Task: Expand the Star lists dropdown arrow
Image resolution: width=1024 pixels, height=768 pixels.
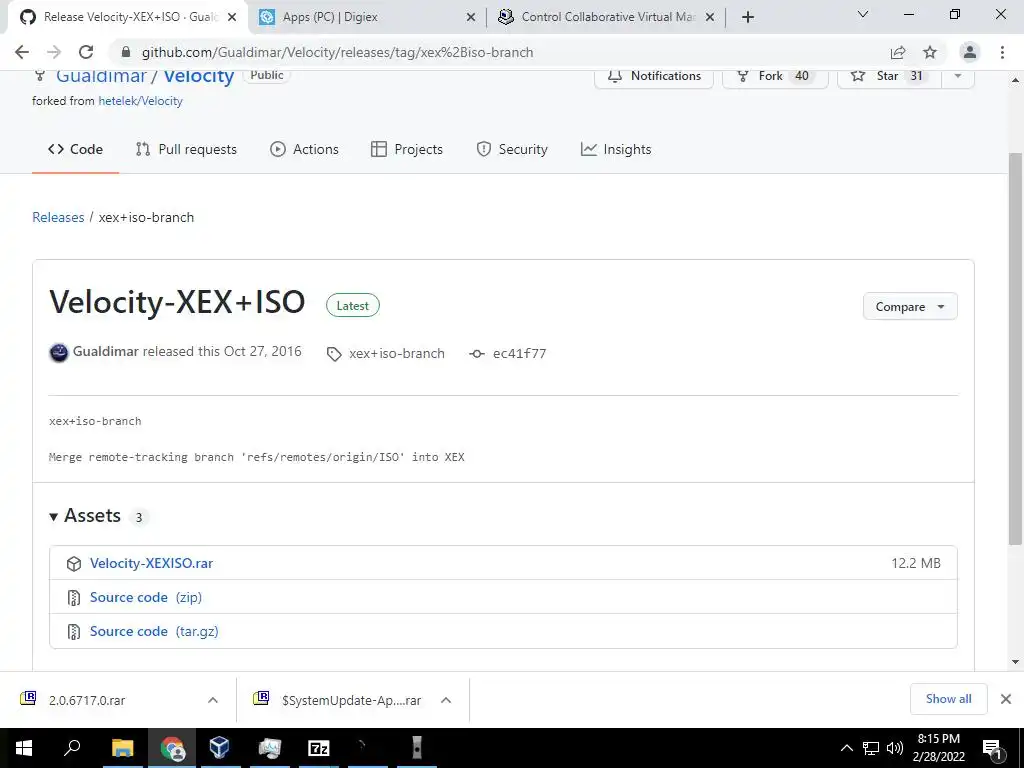Action: click(958, 76)
